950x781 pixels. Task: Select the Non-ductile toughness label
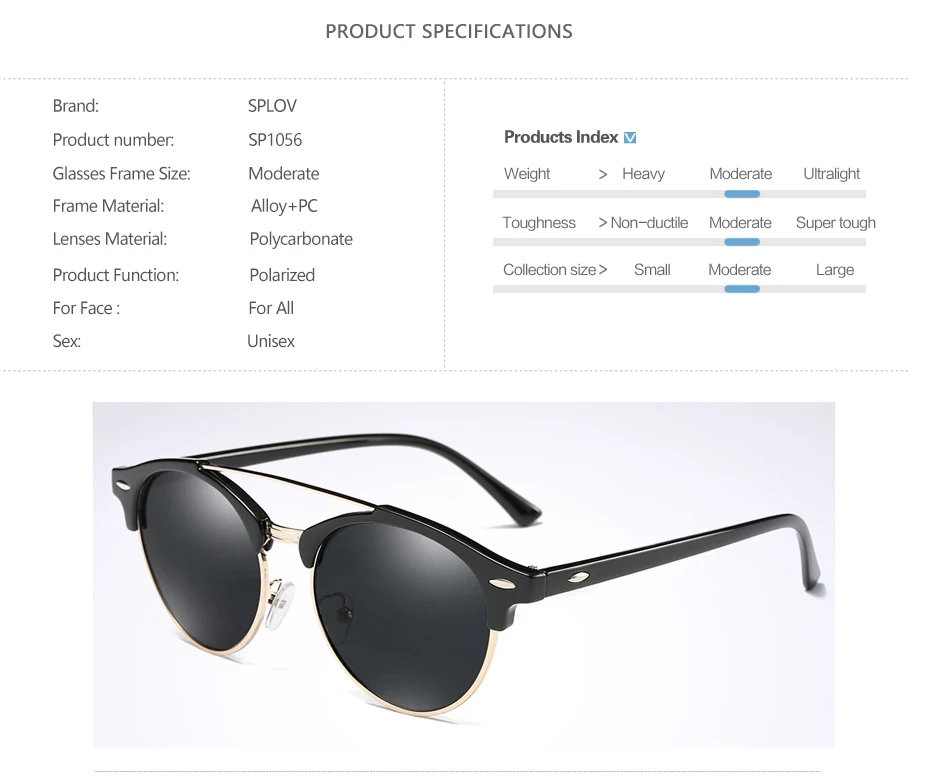pos(649,223)
